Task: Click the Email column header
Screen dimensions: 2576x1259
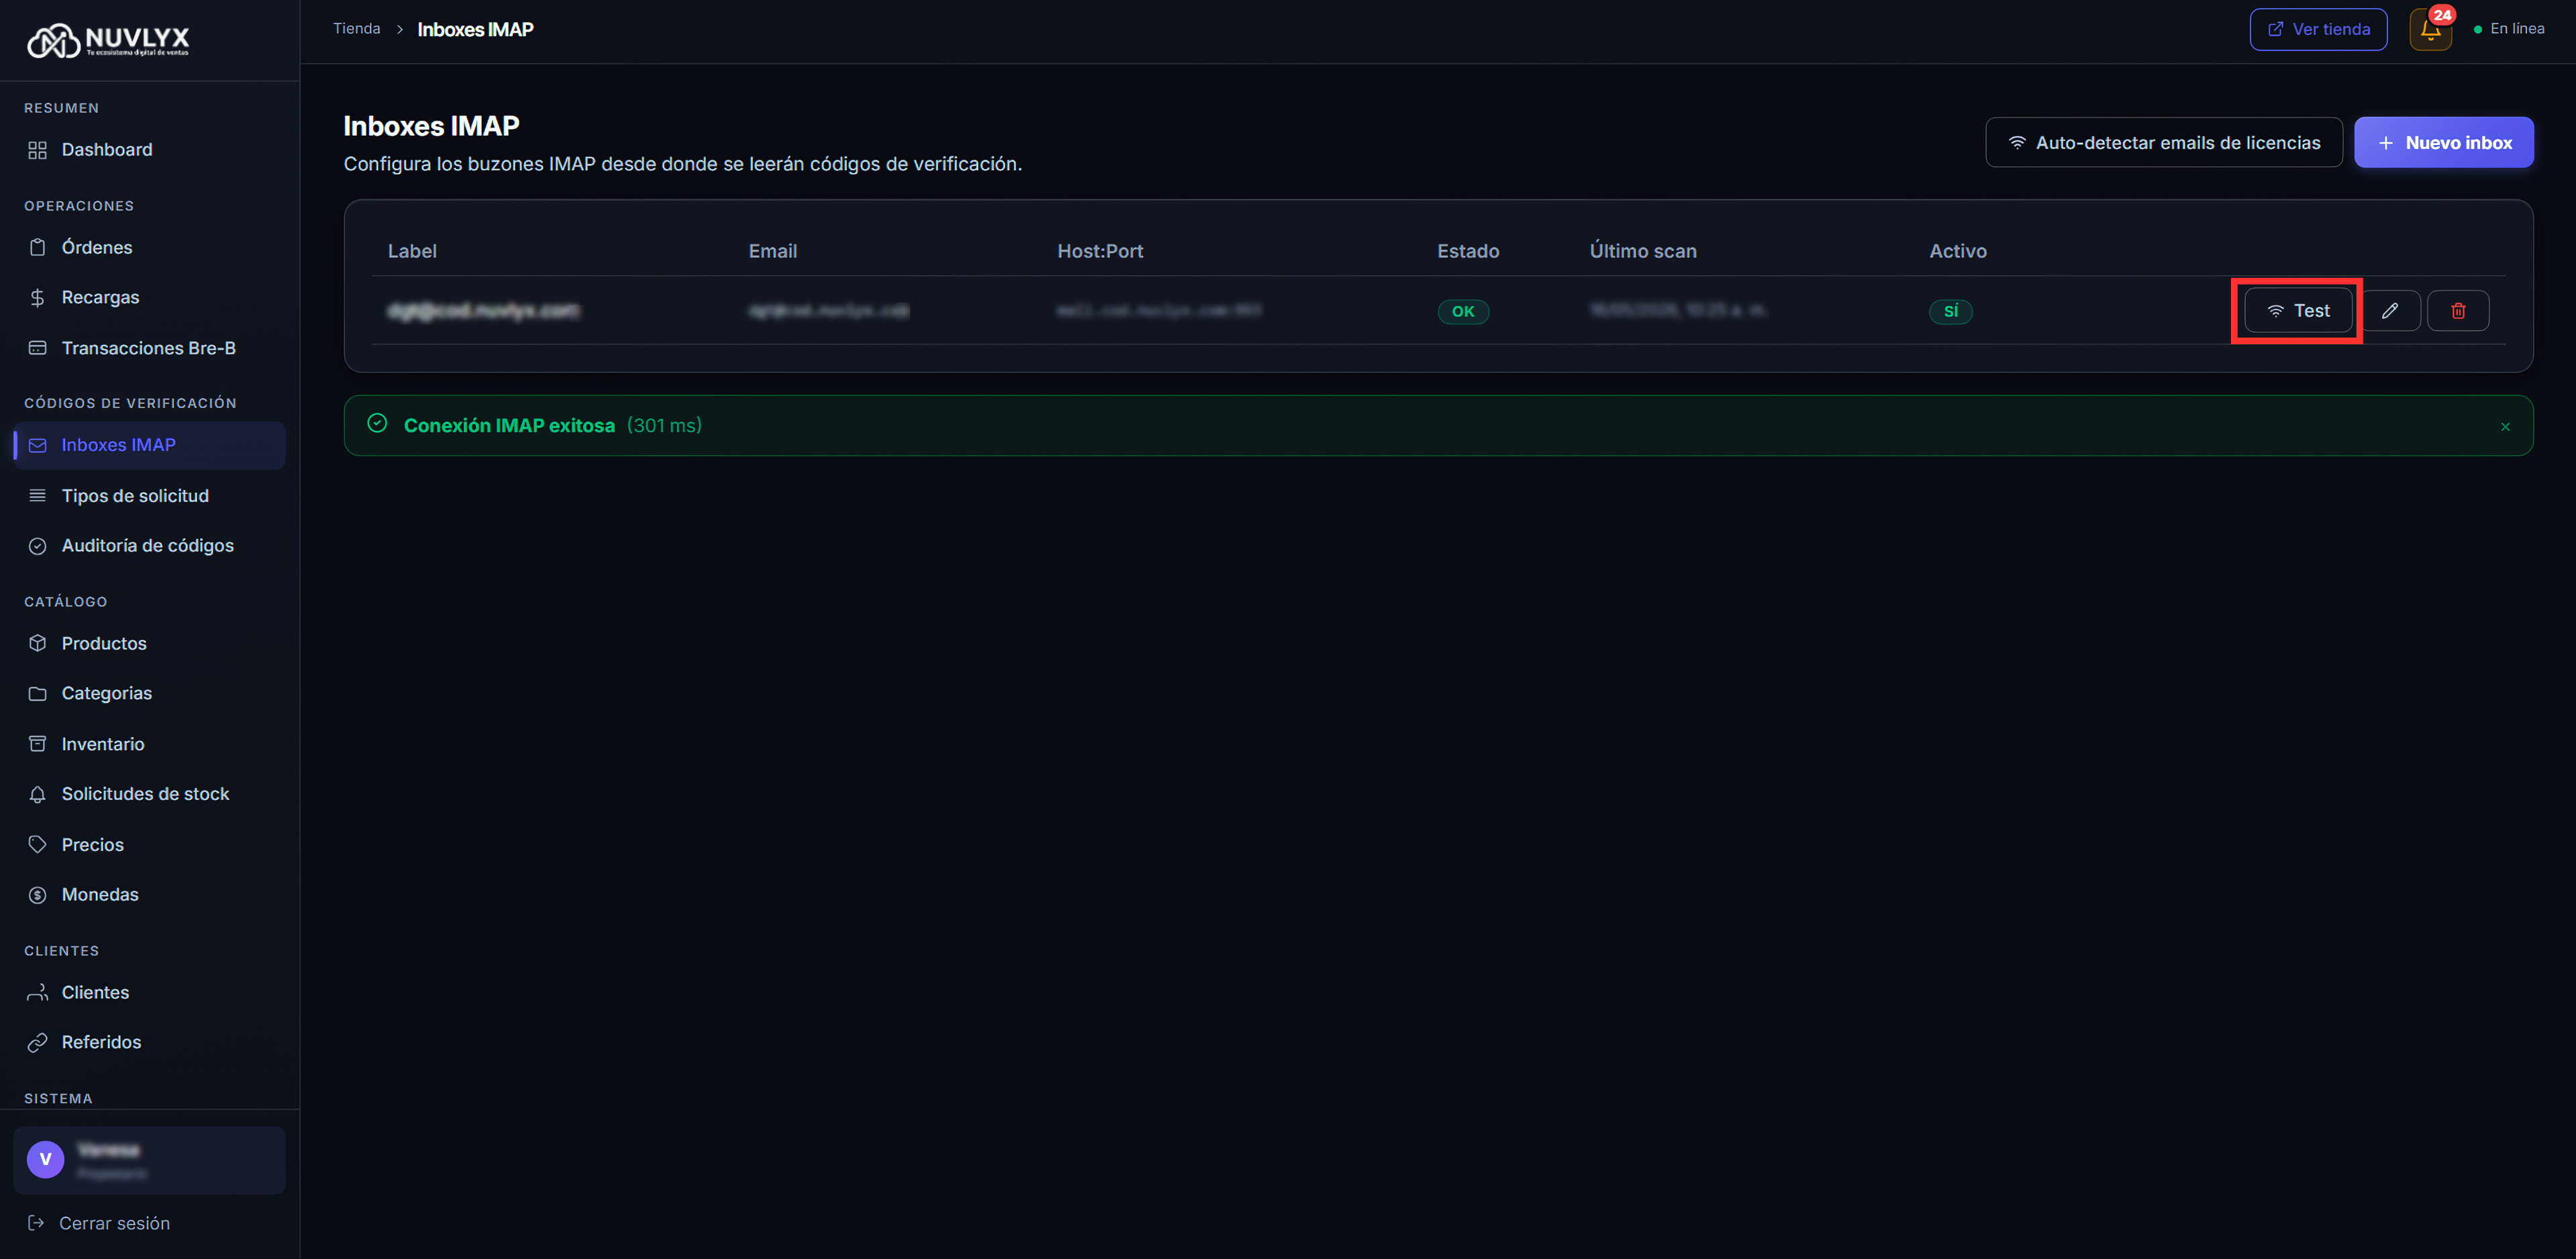Action: coord(773,251)
